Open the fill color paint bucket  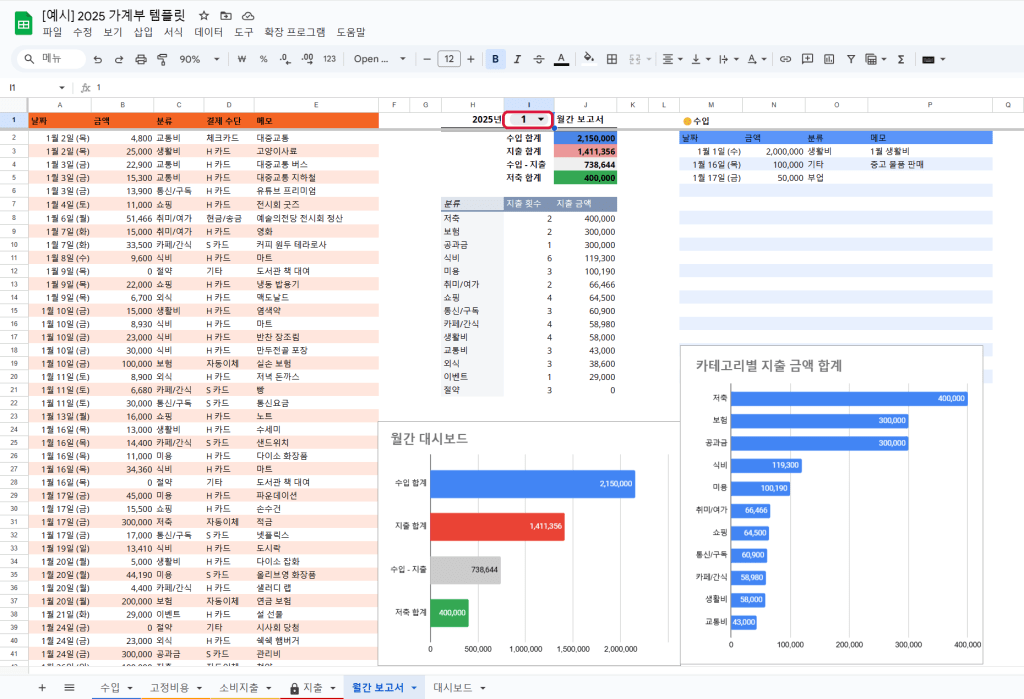click(588, 59)
